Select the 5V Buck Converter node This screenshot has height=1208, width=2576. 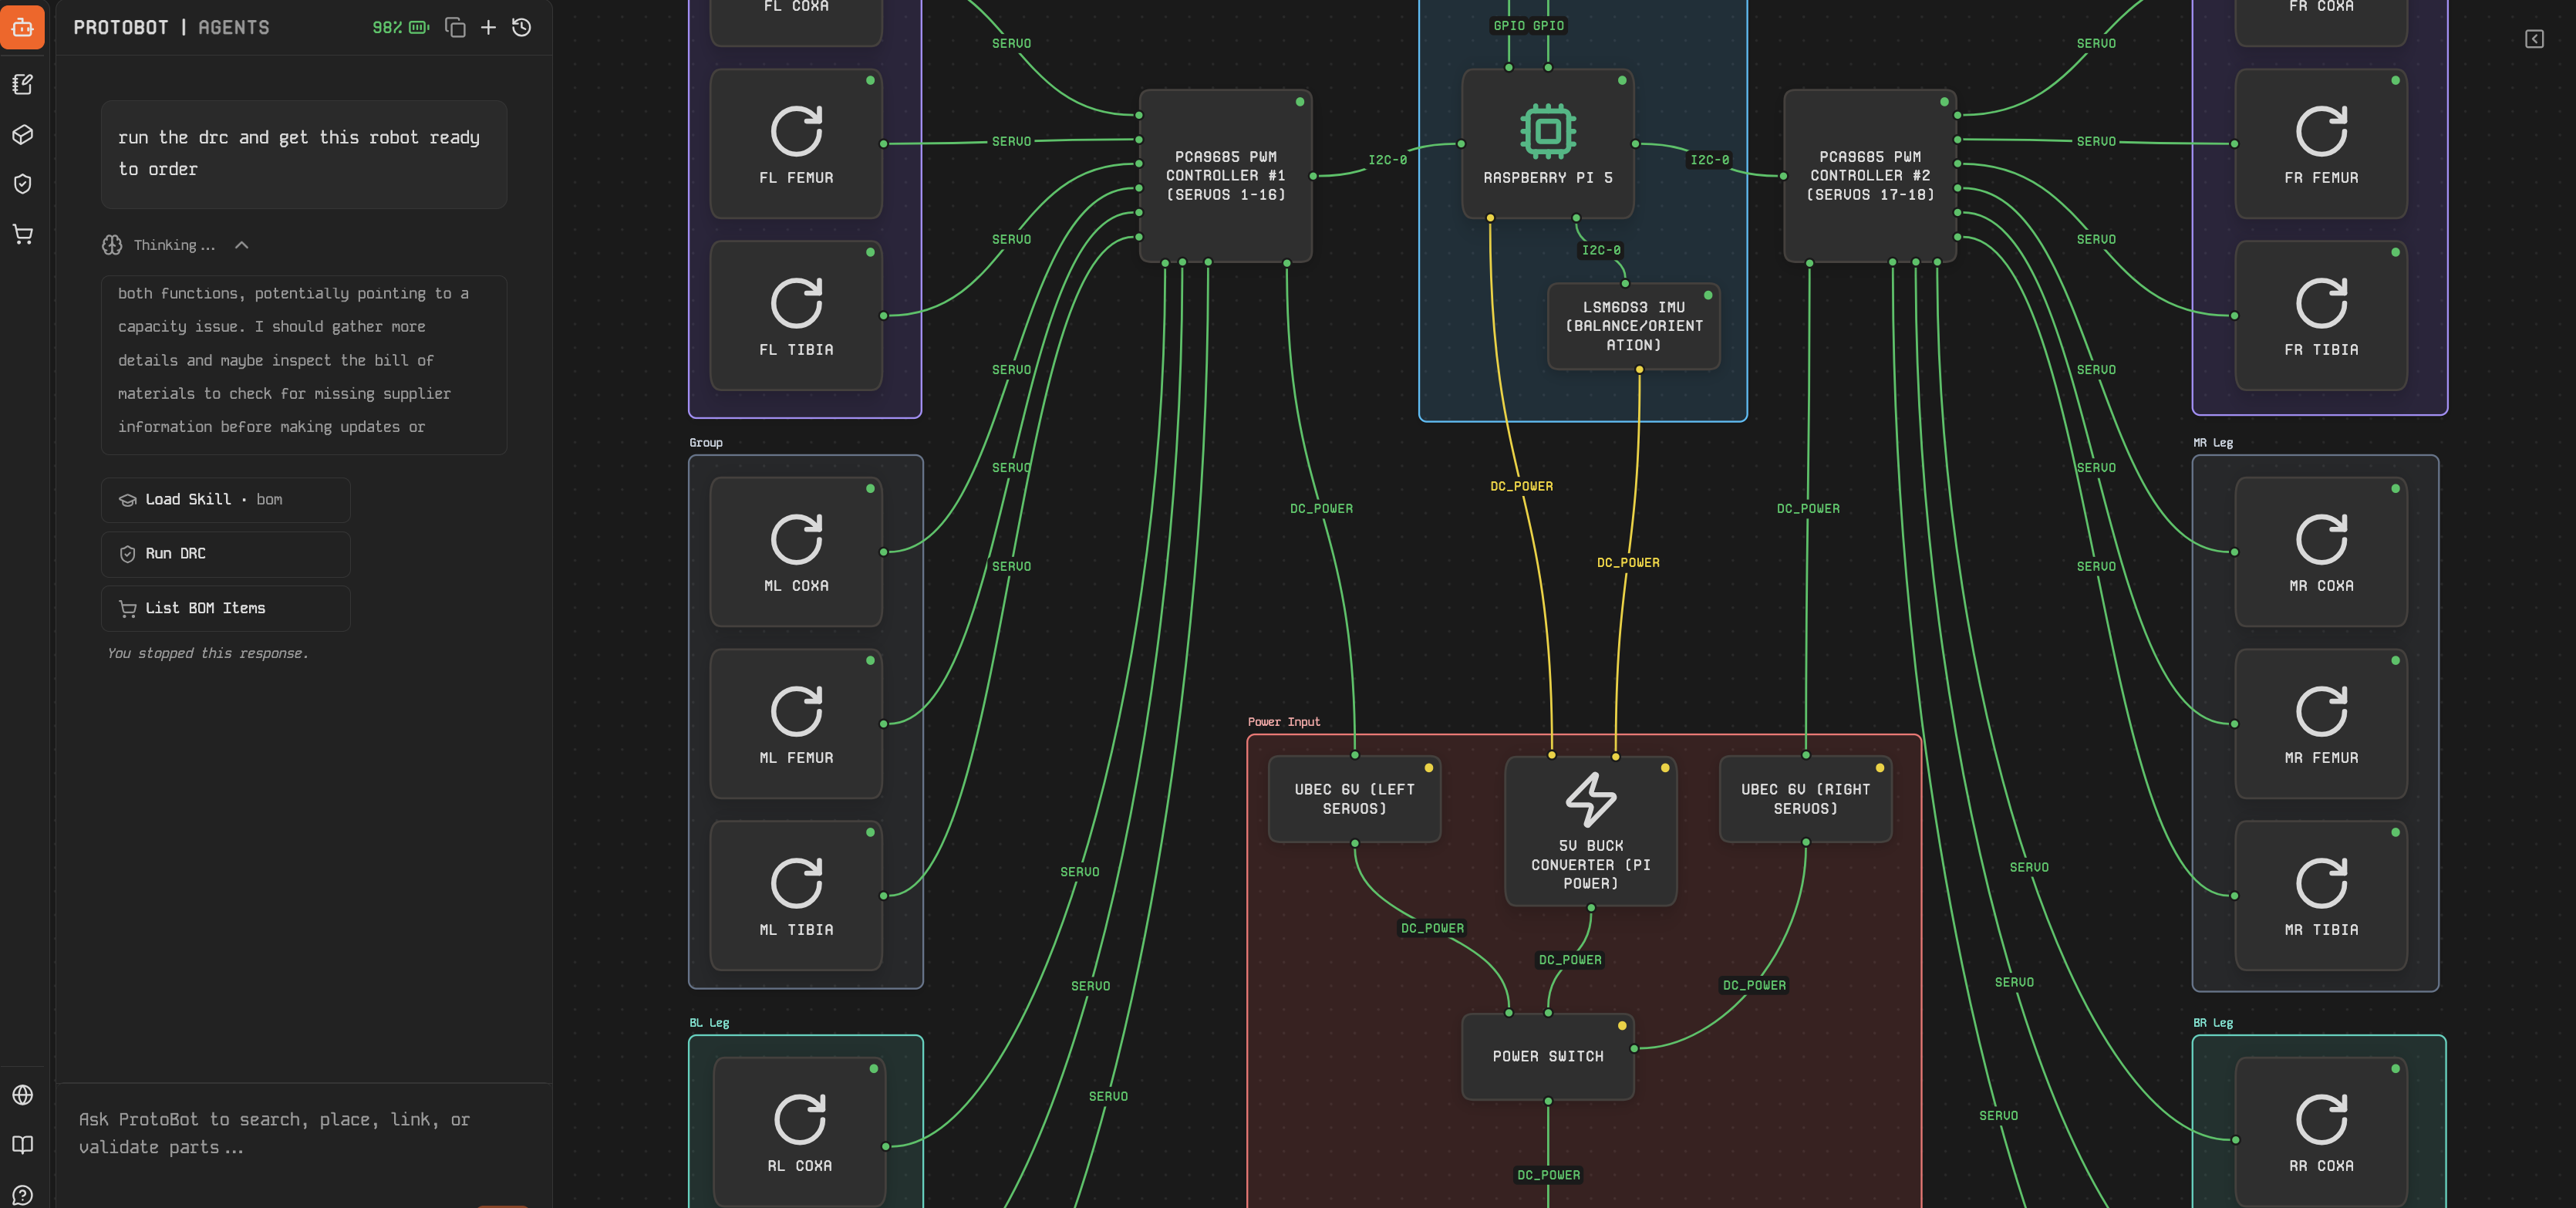1591,831
